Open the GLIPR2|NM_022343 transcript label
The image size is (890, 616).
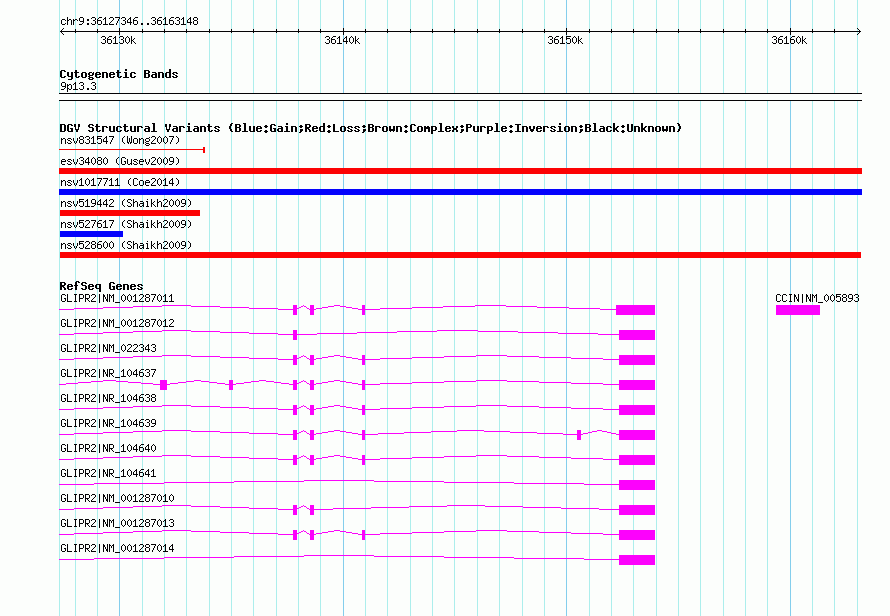pos(108,349)
